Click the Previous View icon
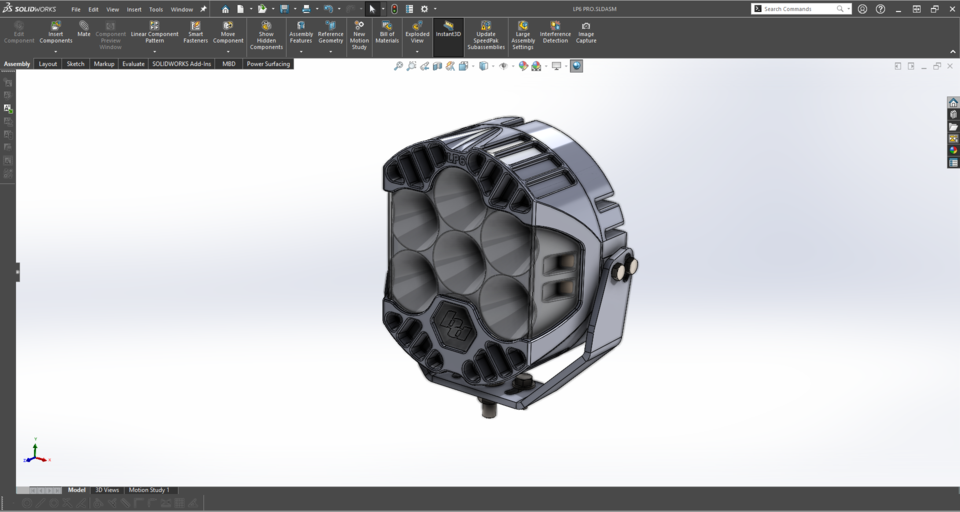The image size is (960, 512). click(x=424, y=66)
